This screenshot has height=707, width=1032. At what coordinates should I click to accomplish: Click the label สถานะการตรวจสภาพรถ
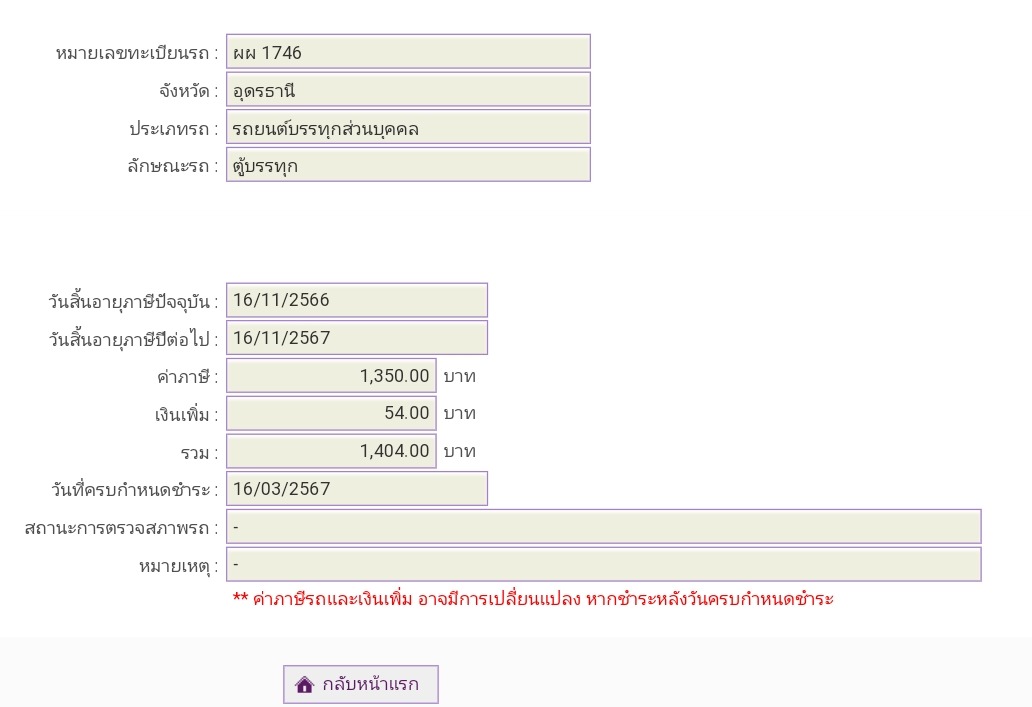121,529
